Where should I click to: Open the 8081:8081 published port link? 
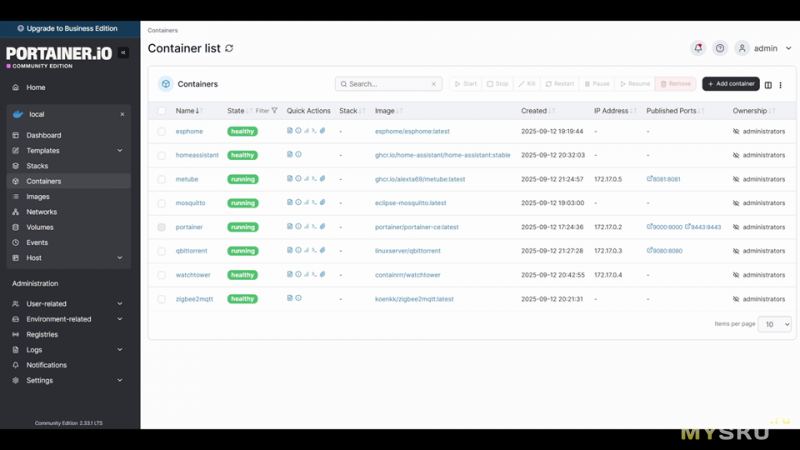(663, 179)
